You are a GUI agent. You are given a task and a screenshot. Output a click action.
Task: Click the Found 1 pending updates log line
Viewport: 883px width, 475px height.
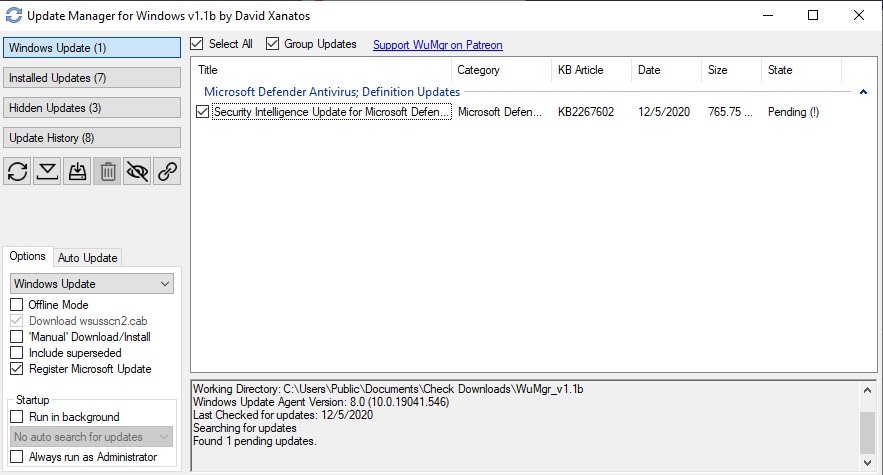(255, 441)
